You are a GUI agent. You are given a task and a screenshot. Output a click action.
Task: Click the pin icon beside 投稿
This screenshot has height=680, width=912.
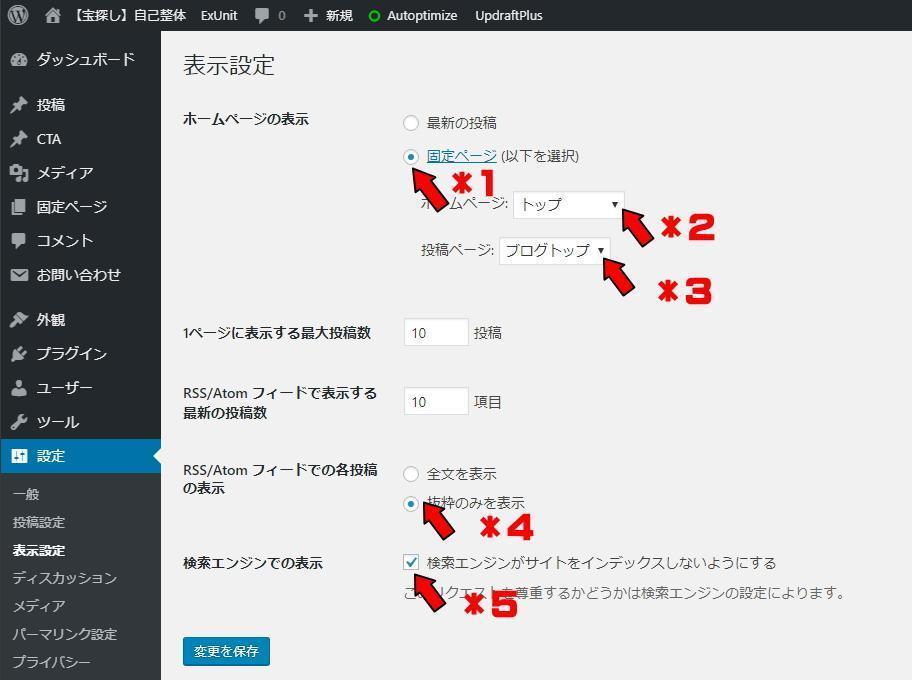[19, 105]
